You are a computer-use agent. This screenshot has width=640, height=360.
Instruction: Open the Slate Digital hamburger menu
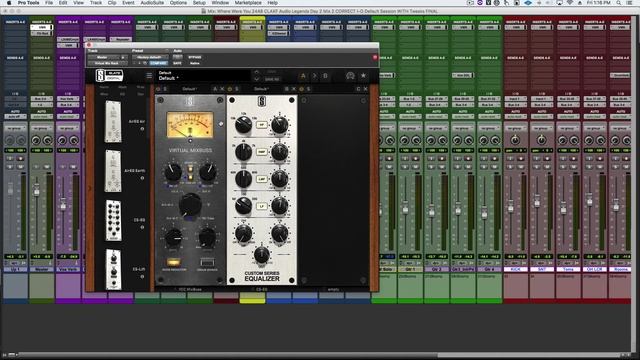[149, 76]
